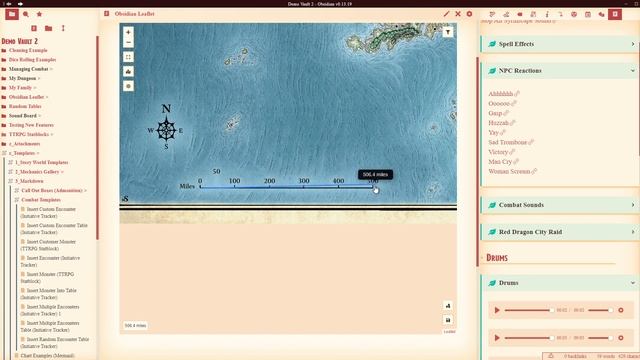This screenshot has height=360, width=640.
Task: Click the save icon at the map's bottom right
Action: click(x=448, y=320)
